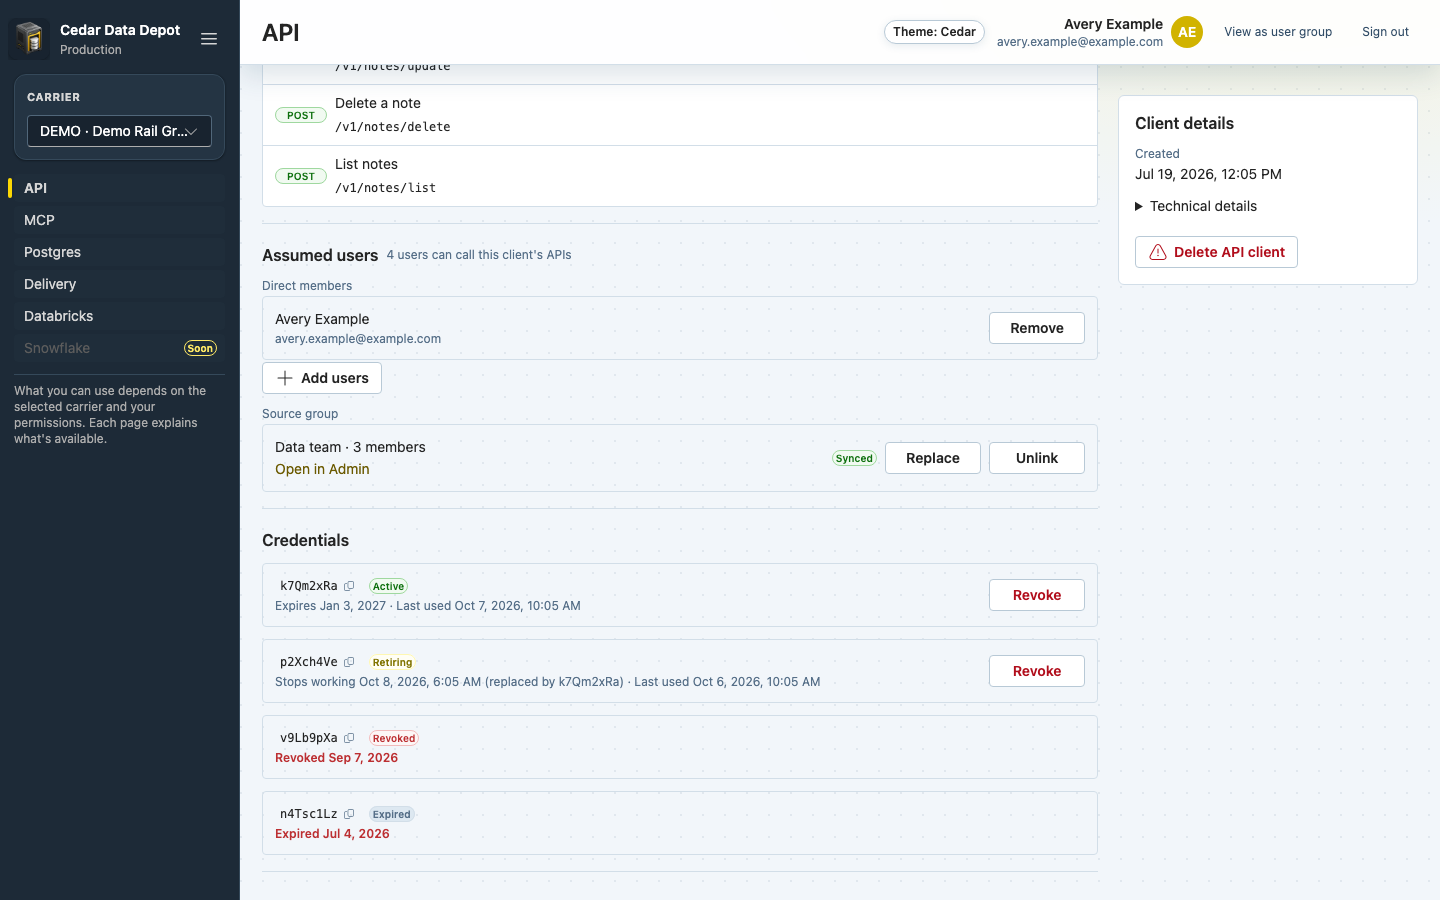Switch the Theme: Cedar button
Screen dimensions: 1440x900
point(934,32)
